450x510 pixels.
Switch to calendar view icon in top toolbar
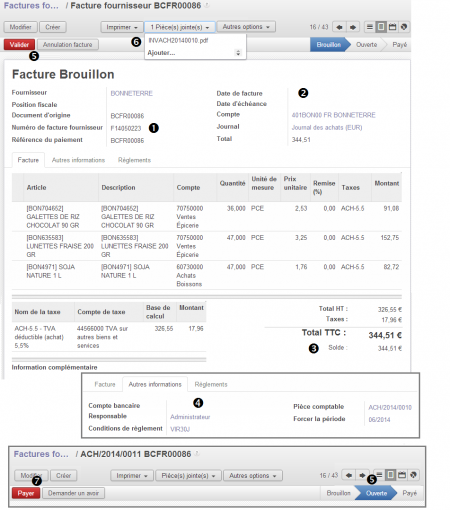(x=392, y=27)
